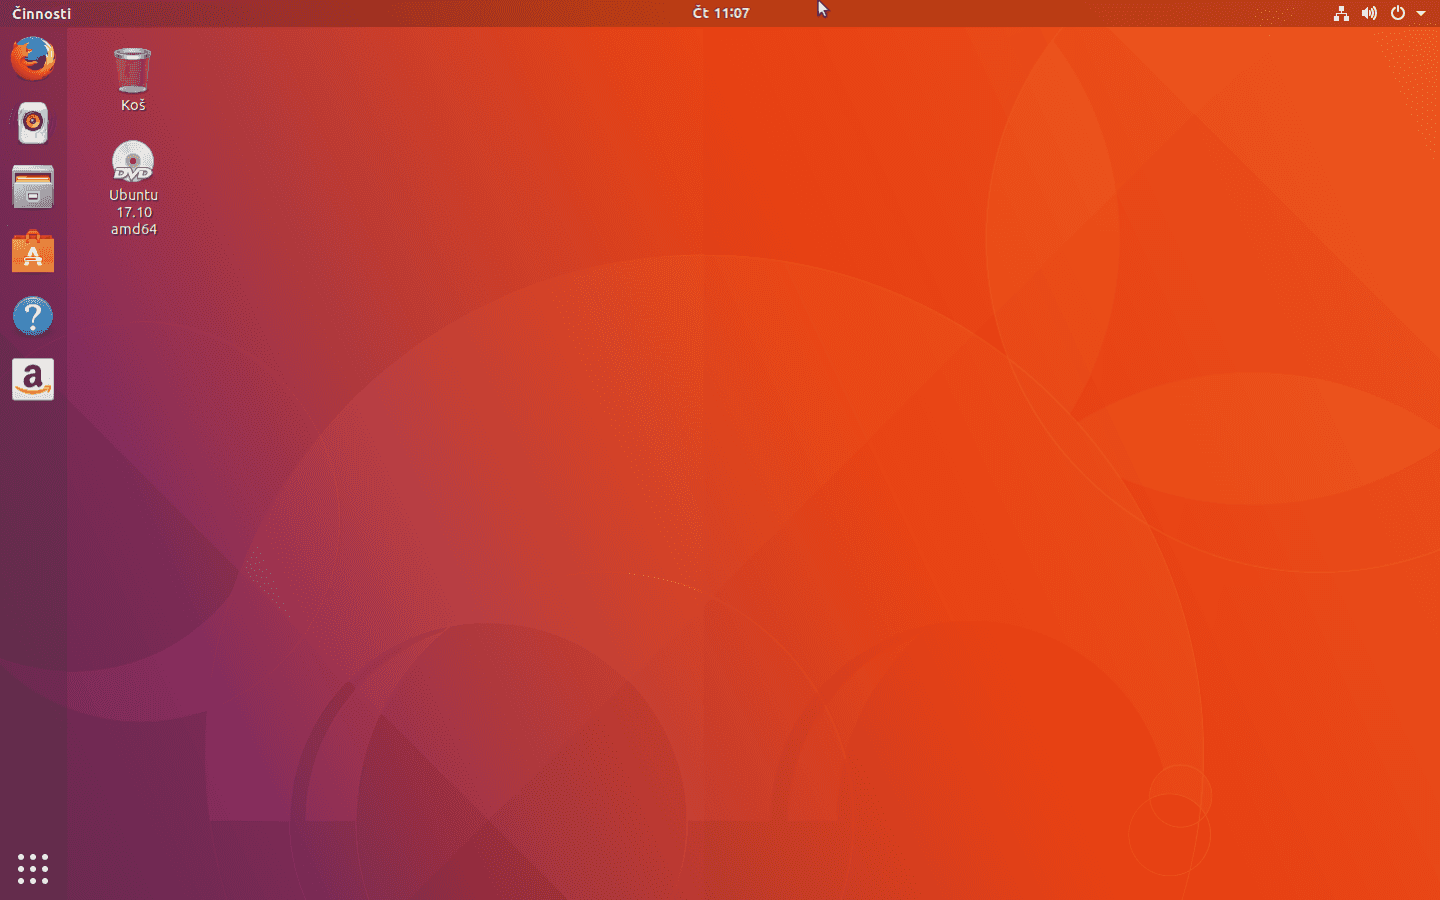Mute sound using the volume icon
Screen dimensions: 1440x900
click(1368, 13)
